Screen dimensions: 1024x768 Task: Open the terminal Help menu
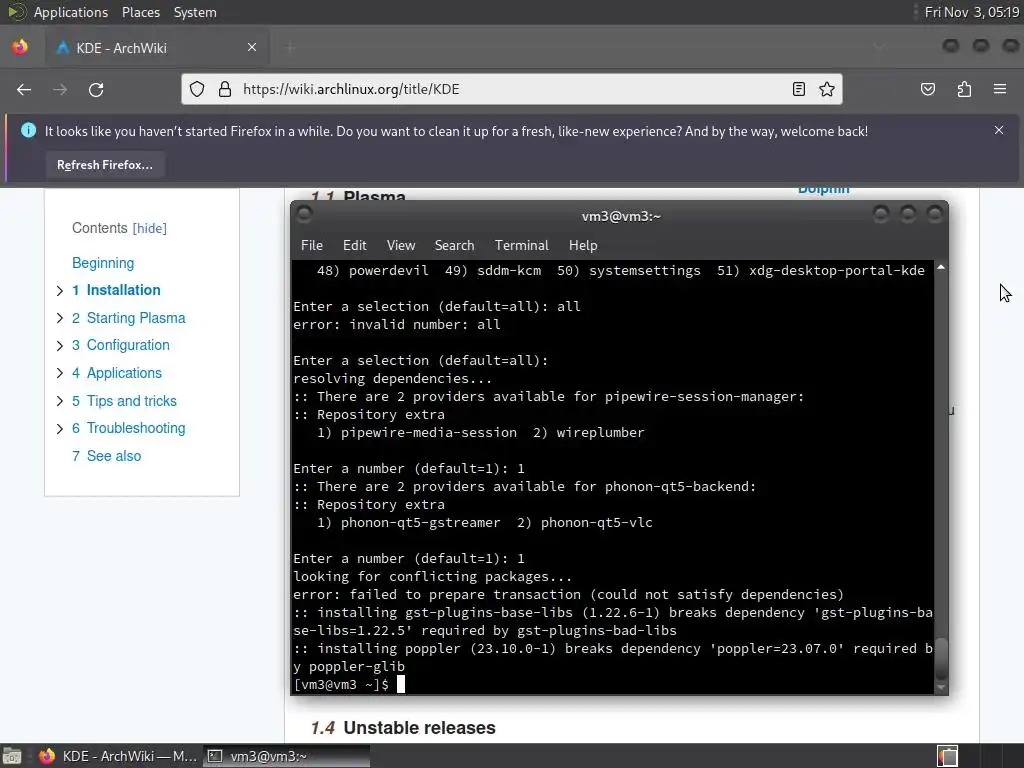click(583, 245)
